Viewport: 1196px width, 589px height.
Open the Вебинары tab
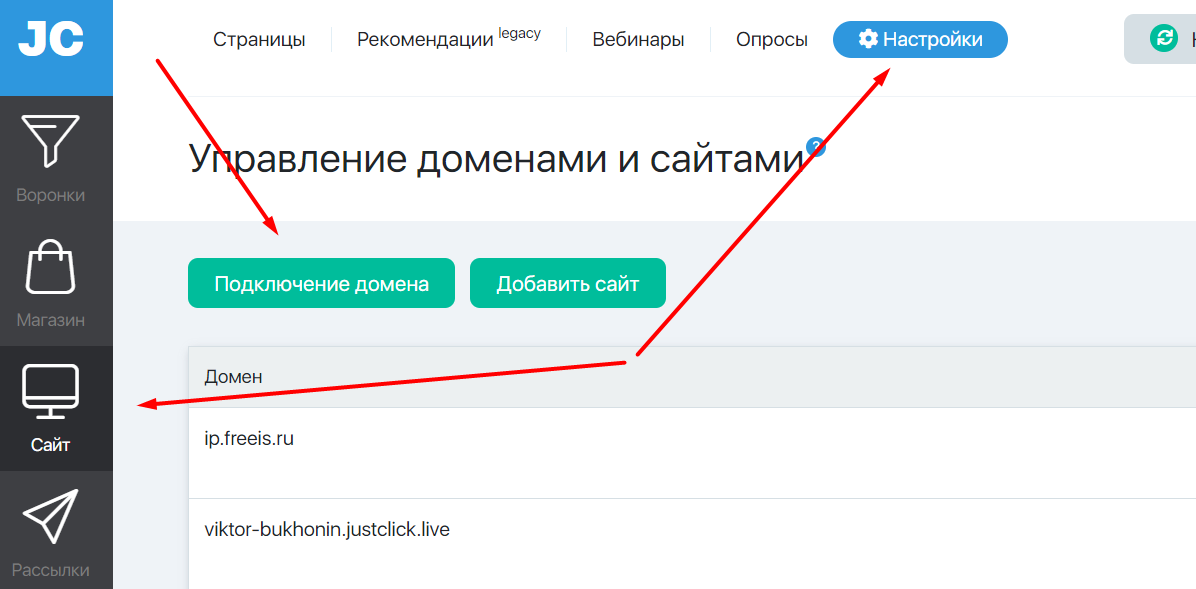tap(638, 40)
